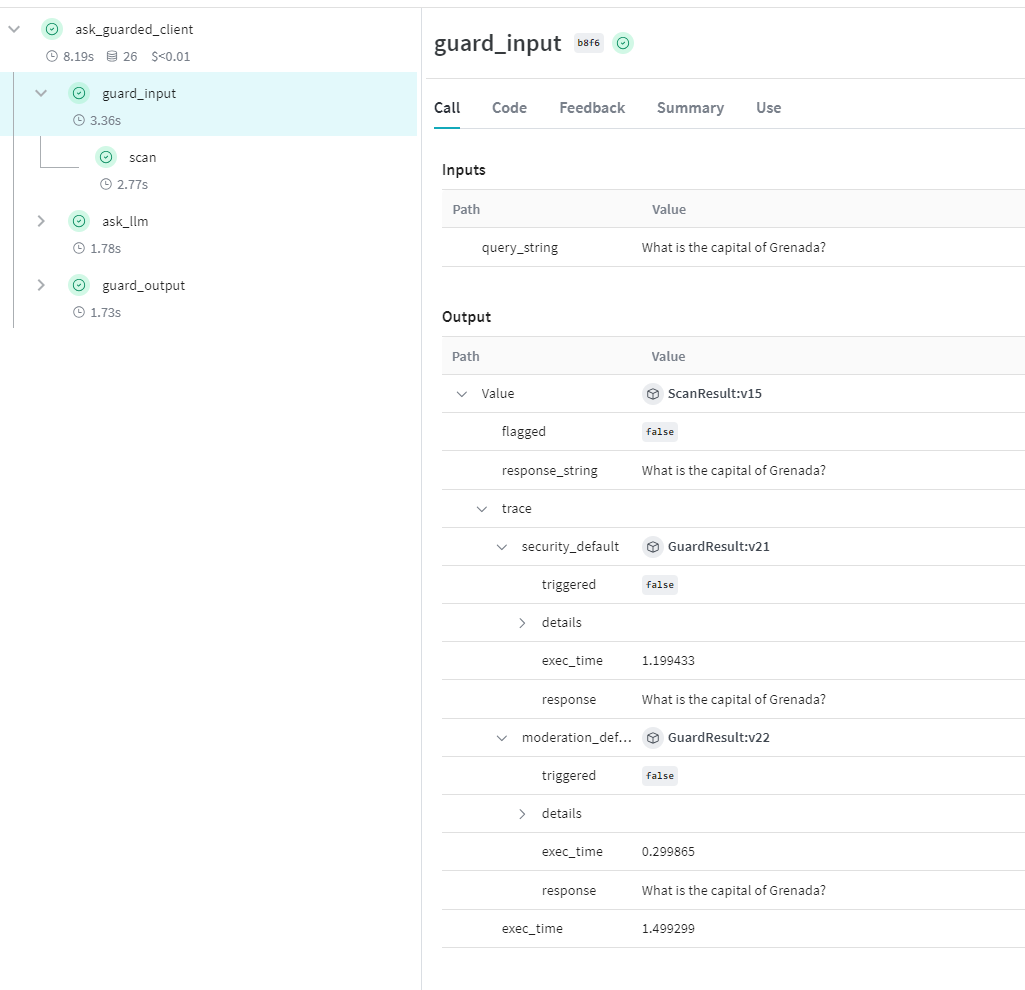Collapse the ask_guarded_client root call
Screen dimensions: 1025x990
14,29
